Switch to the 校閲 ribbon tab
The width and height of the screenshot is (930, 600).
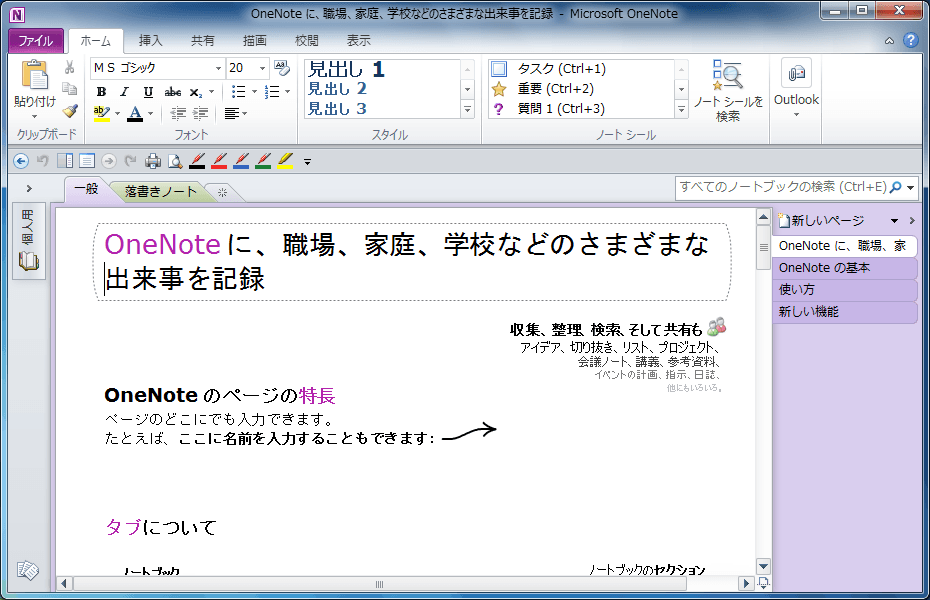point(307,41)
